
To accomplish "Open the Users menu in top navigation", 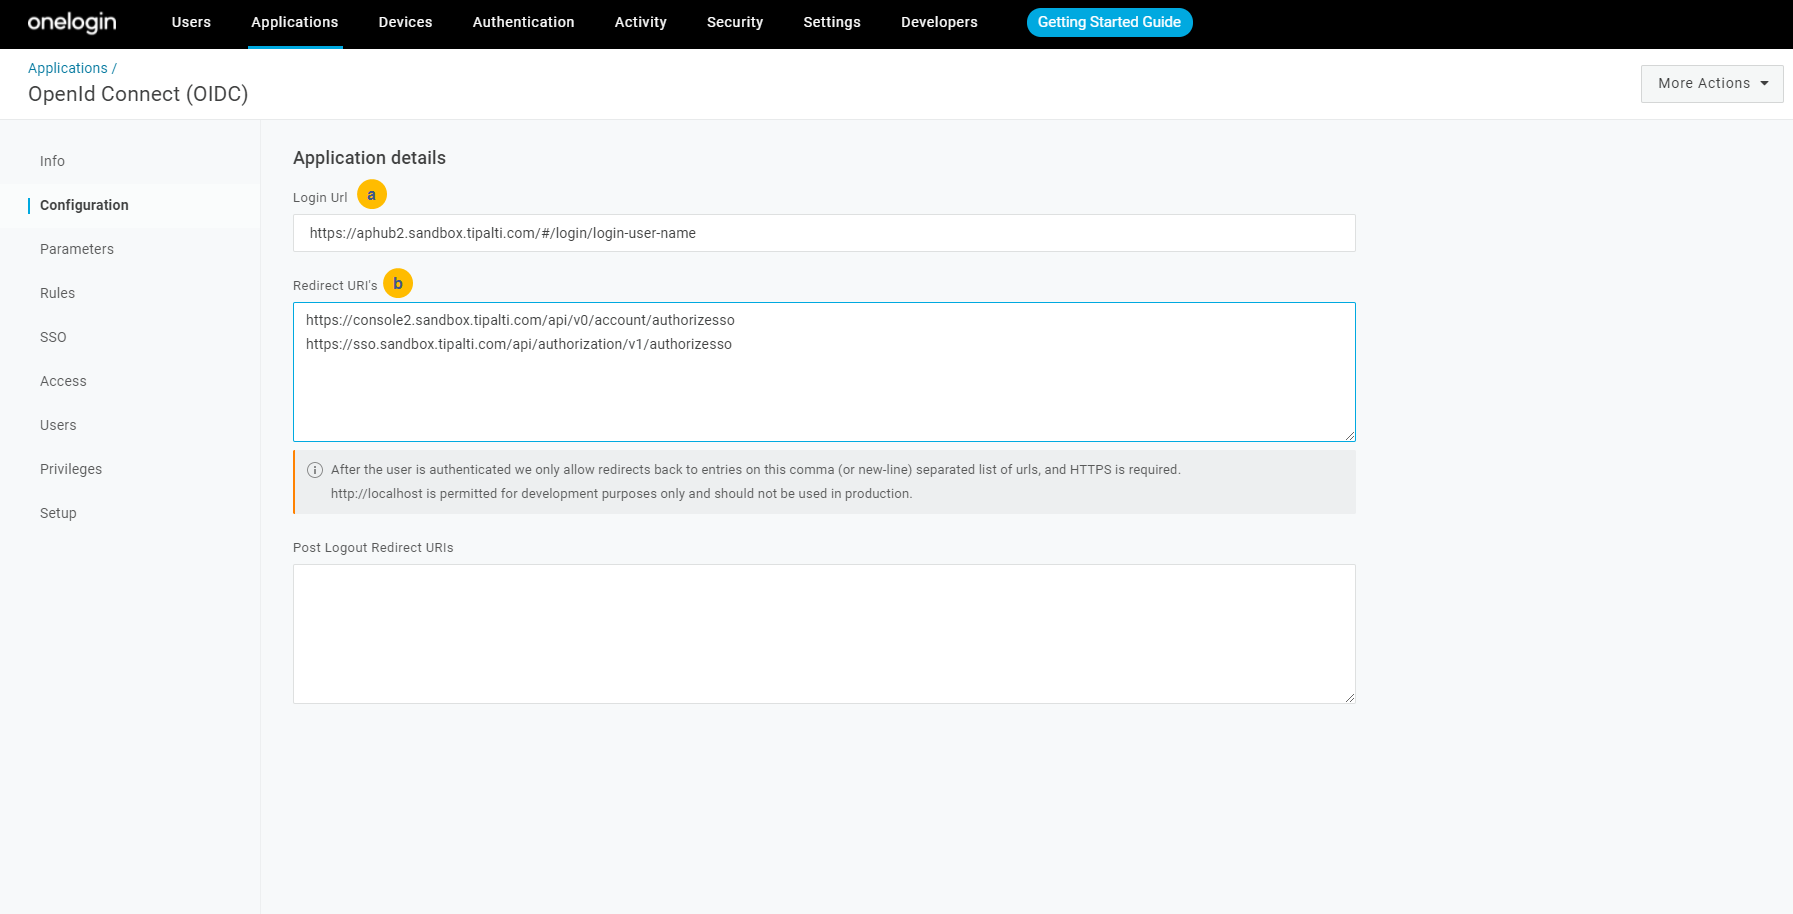I will [x=191, y=22].
